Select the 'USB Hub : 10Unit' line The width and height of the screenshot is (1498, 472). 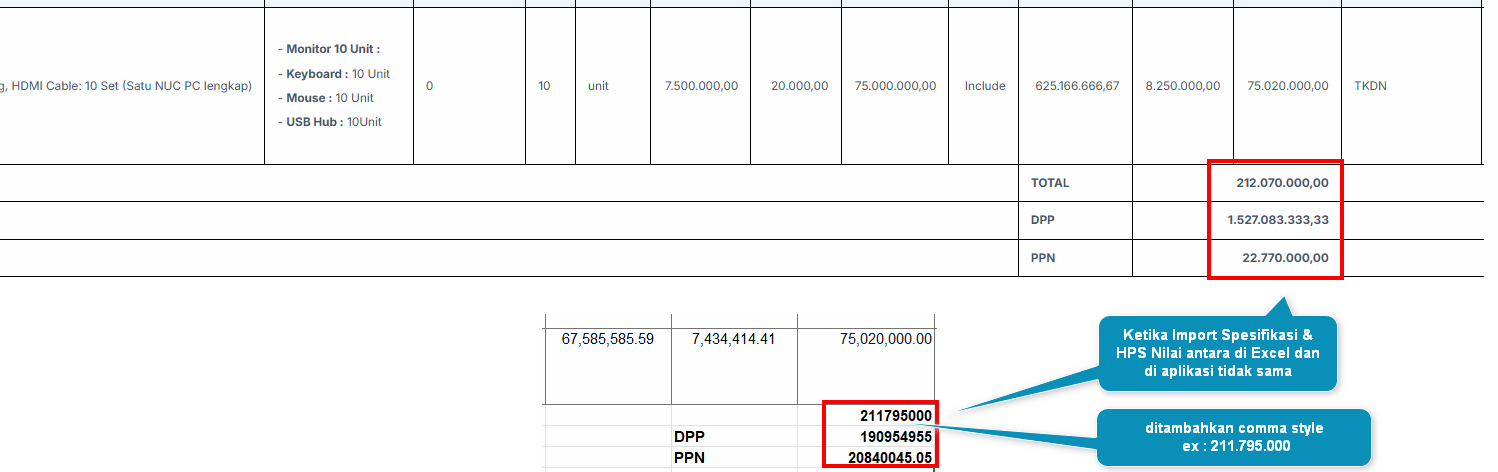329,122
